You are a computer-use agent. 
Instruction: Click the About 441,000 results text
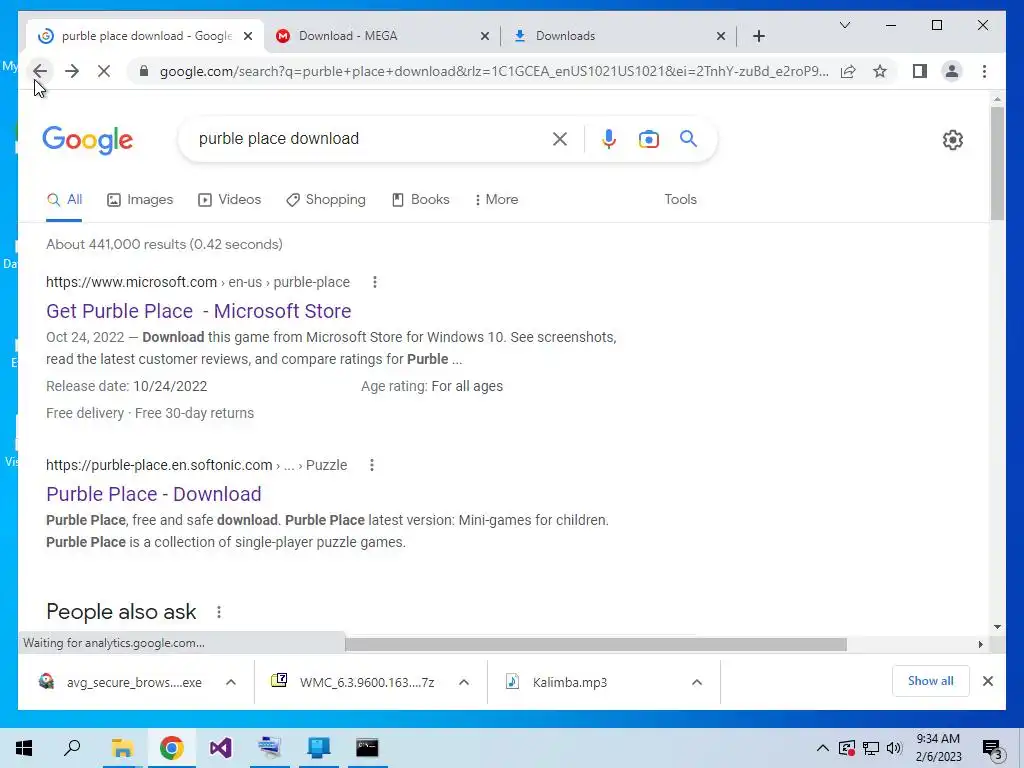pyautogui.click(x=164, y=244)
